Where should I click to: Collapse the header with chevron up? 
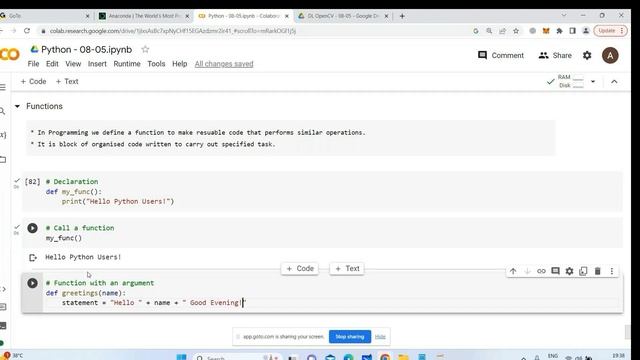point(614,82)
